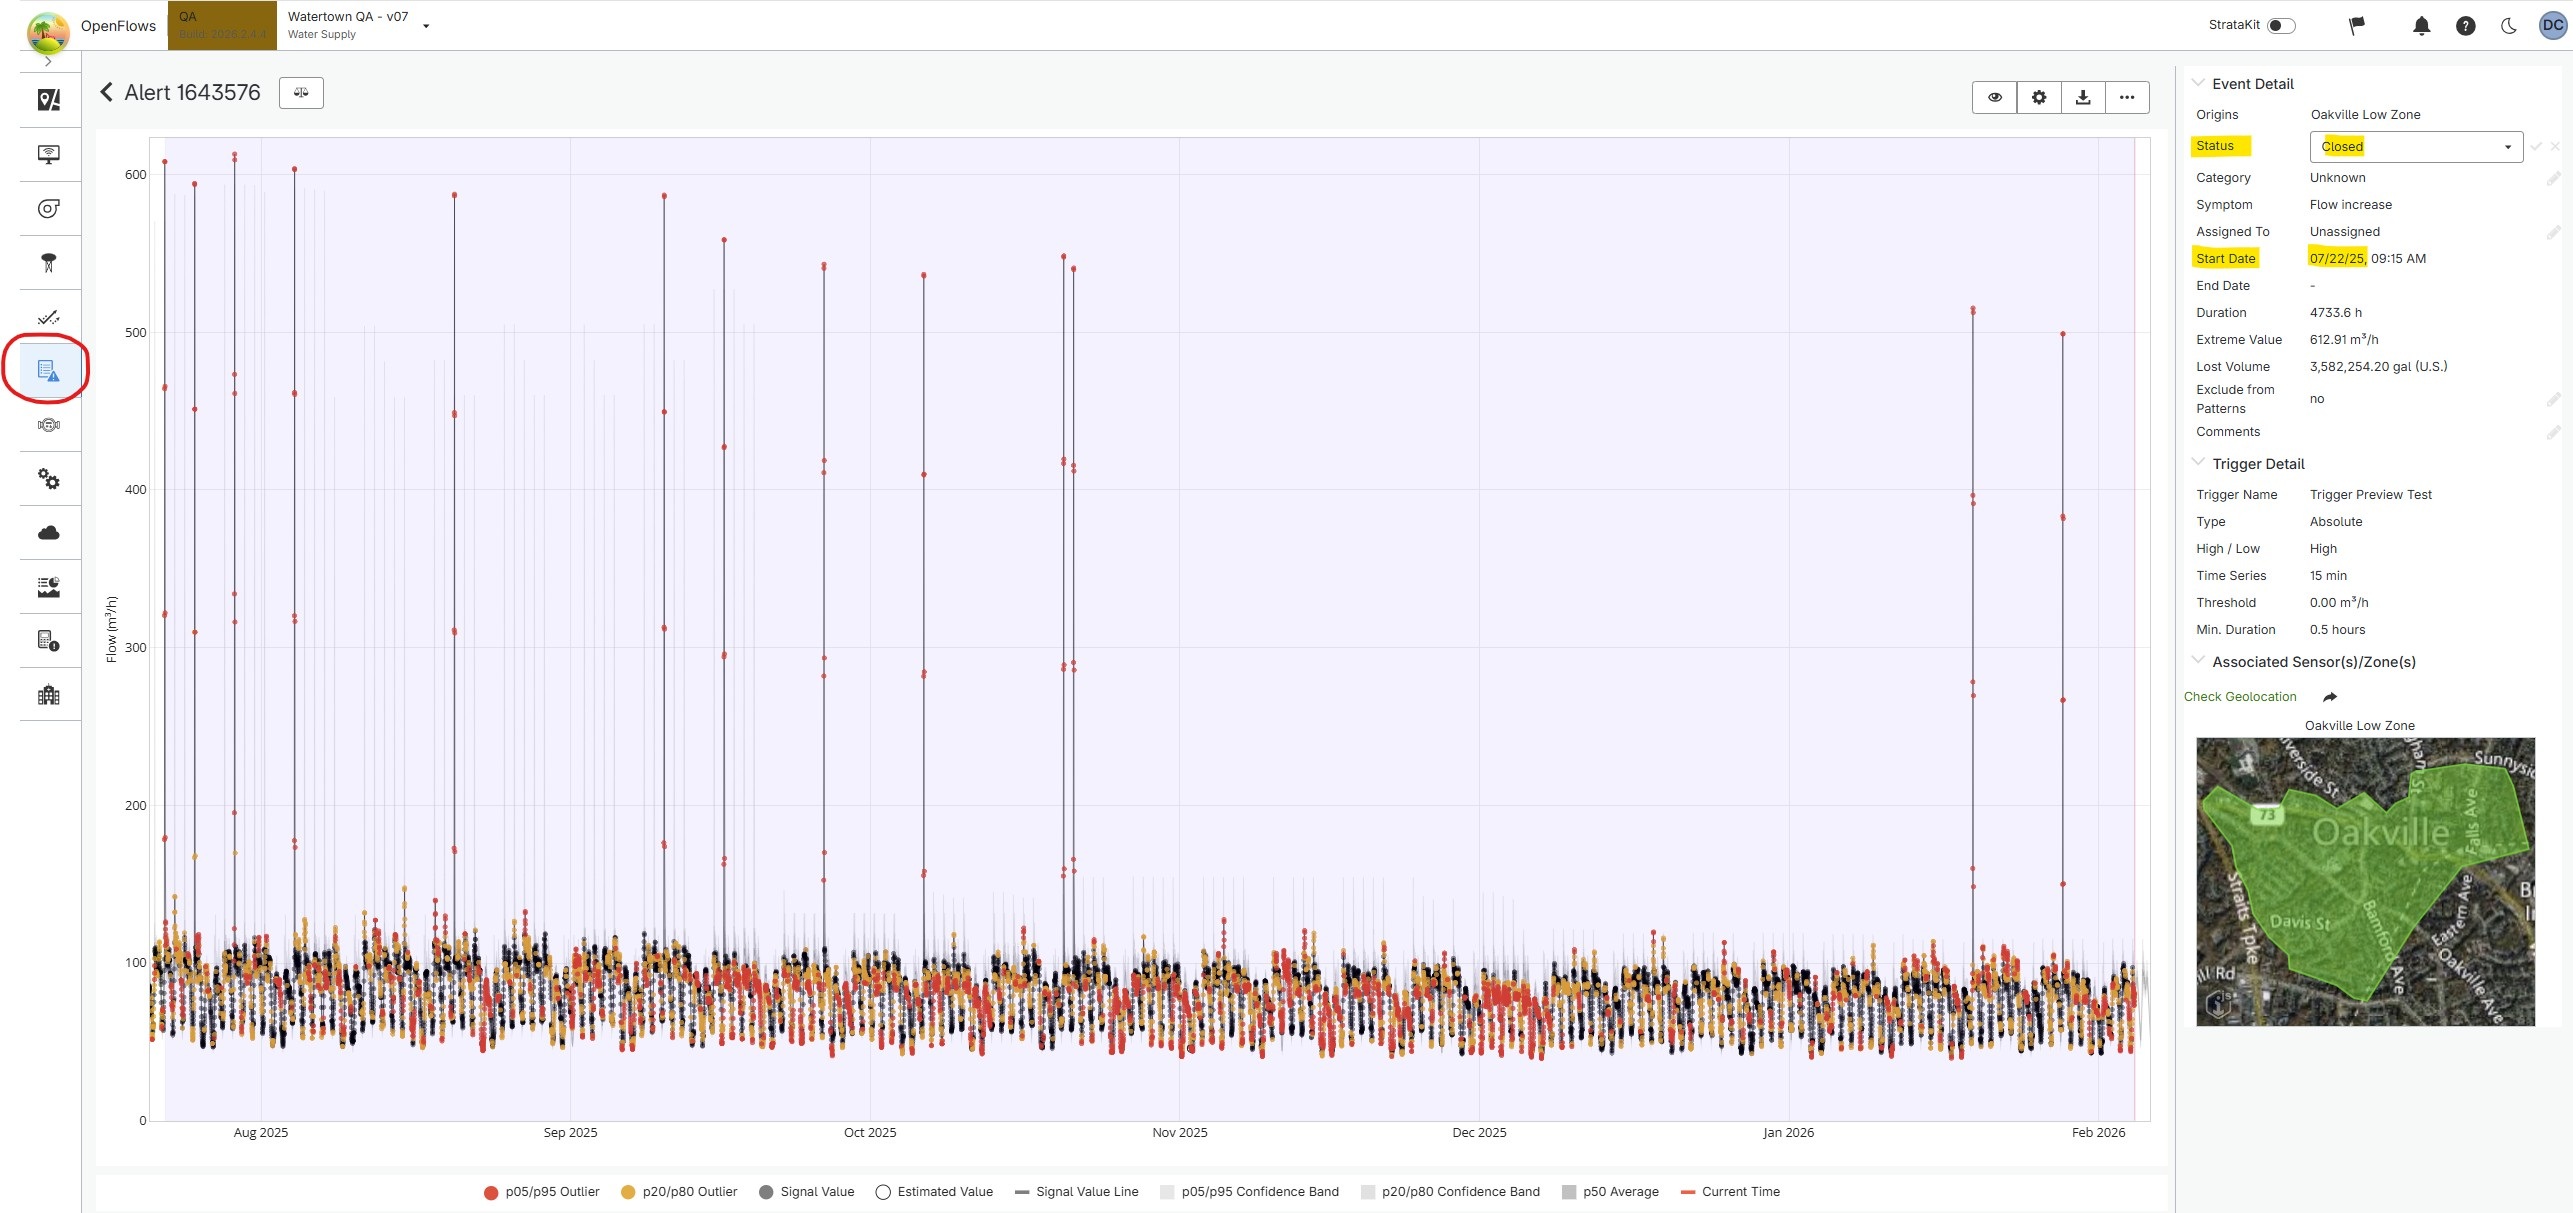Click the p05/p95 Outlier legend swatch

pos(491,1192)
